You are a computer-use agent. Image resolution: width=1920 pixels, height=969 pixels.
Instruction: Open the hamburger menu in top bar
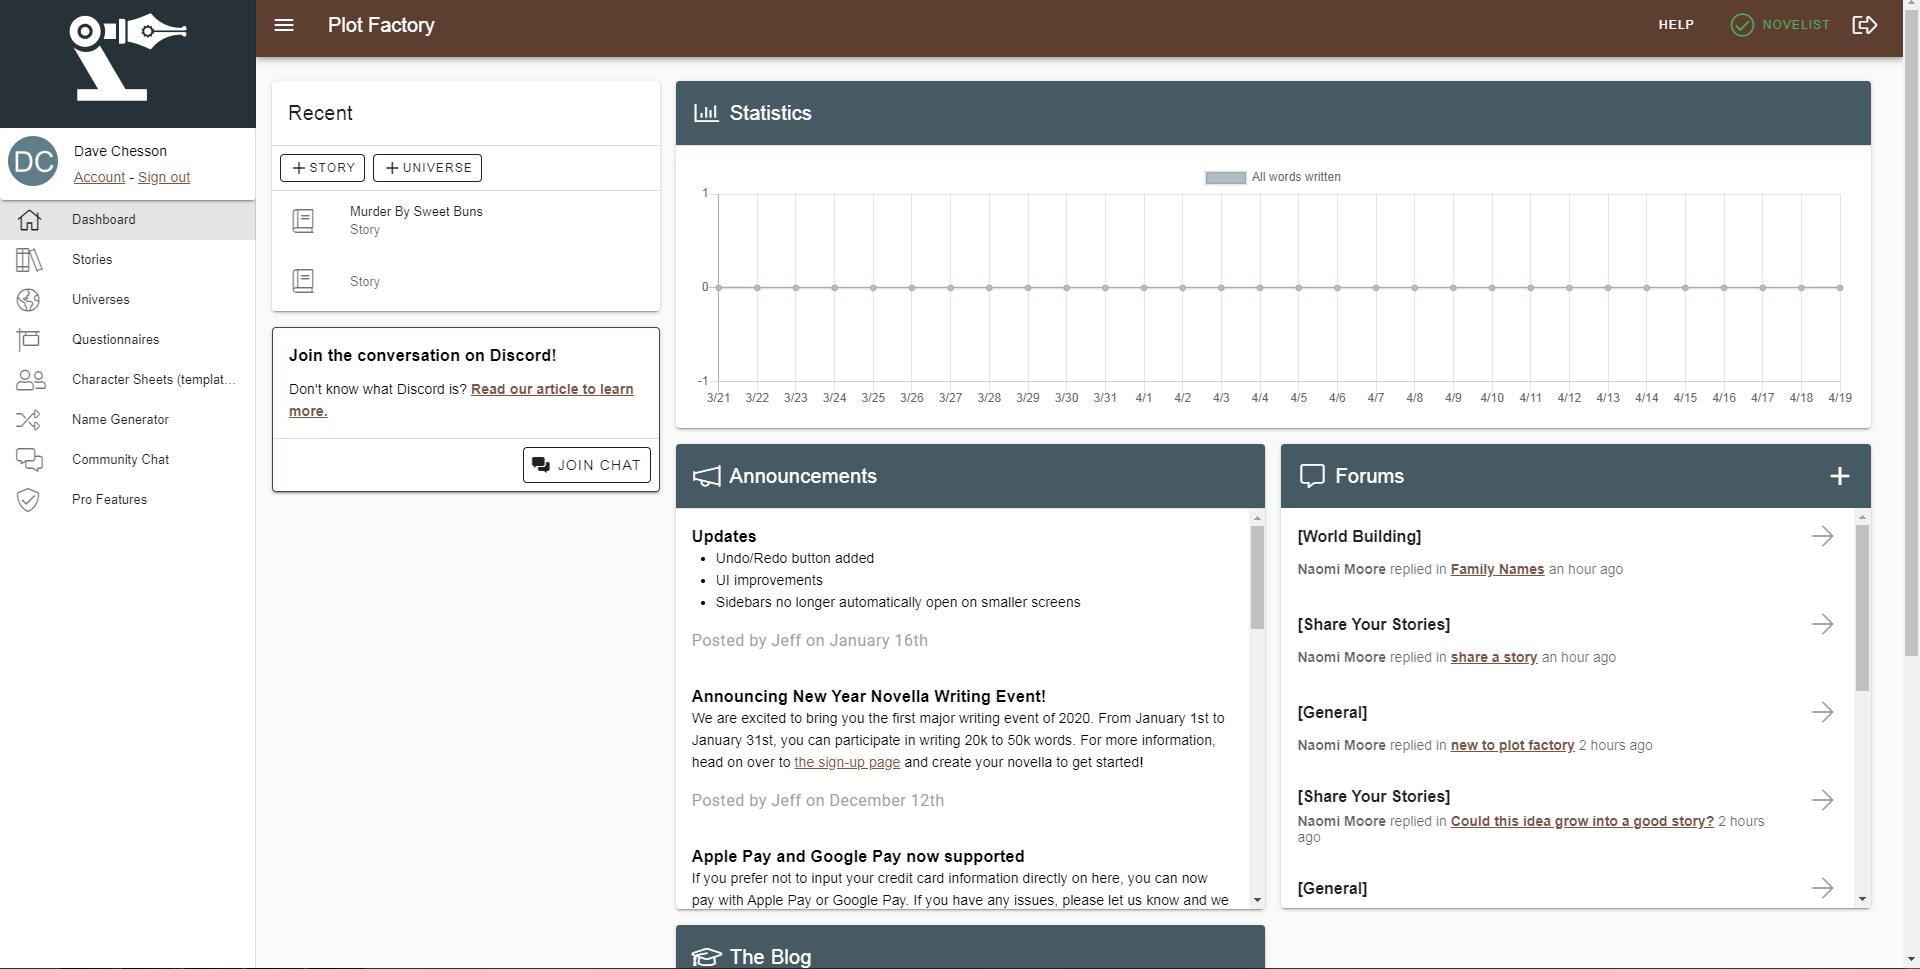coord(284,25)
